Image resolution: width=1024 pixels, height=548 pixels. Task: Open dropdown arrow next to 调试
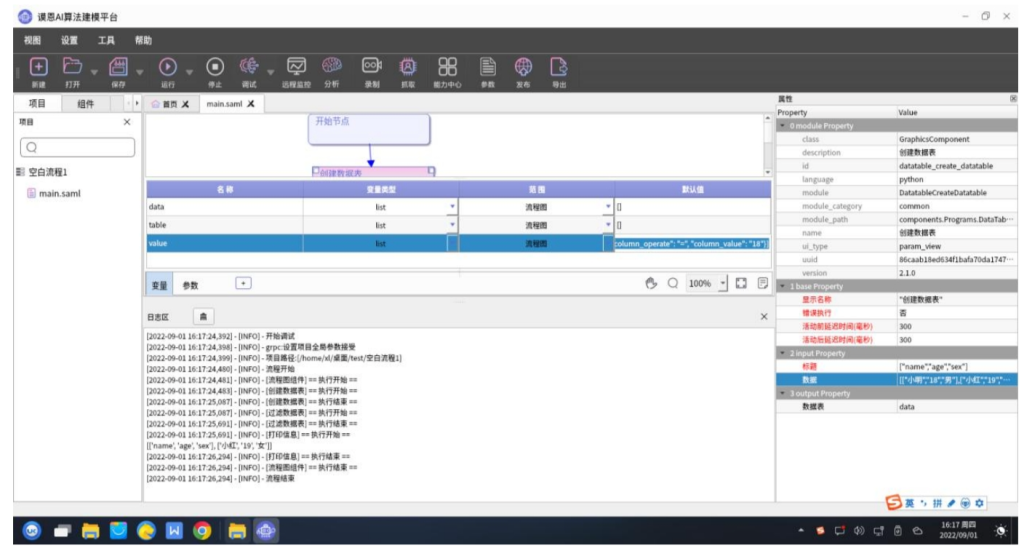(270, 72)
